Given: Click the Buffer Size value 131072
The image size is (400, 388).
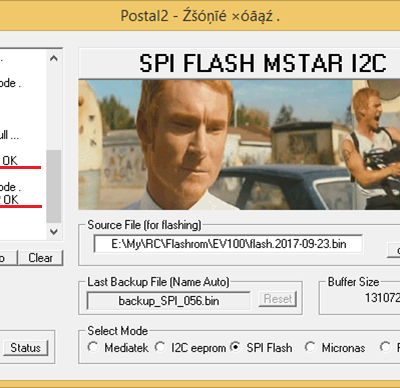Looking at the screenshot, I should [382, 298].
